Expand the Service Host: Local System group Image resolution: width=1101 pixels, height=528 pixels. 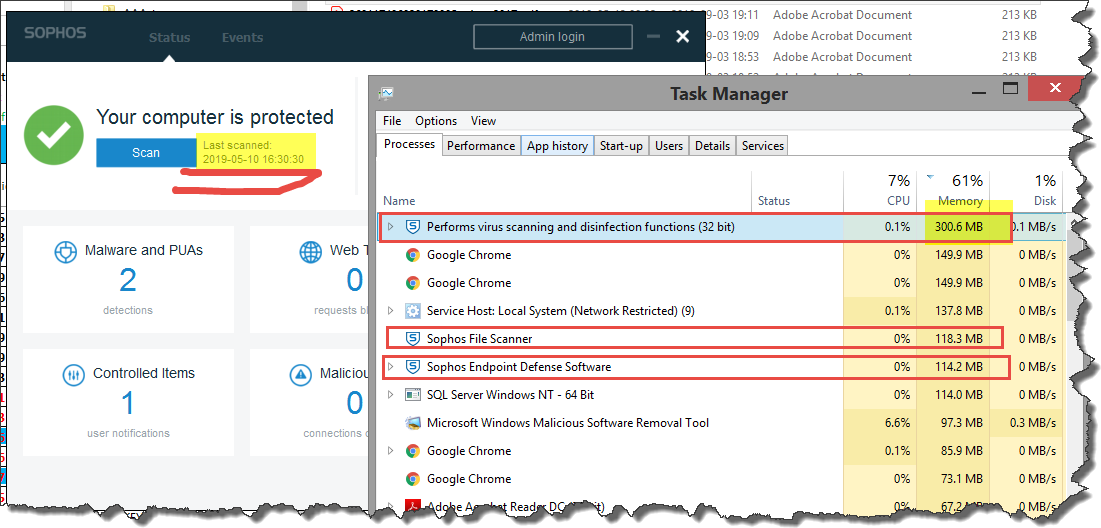tap(391, 311)
